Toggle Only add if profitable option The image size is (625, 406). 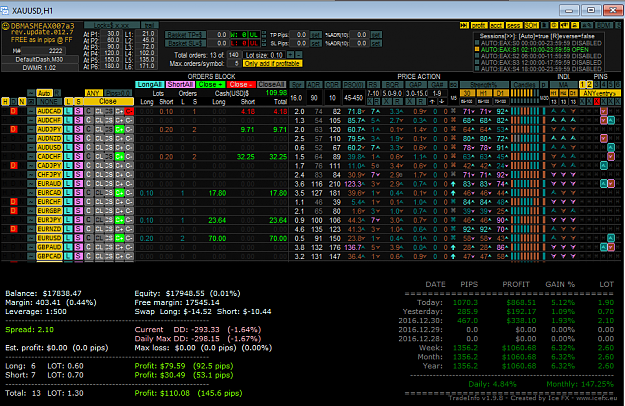click(273, 64)
